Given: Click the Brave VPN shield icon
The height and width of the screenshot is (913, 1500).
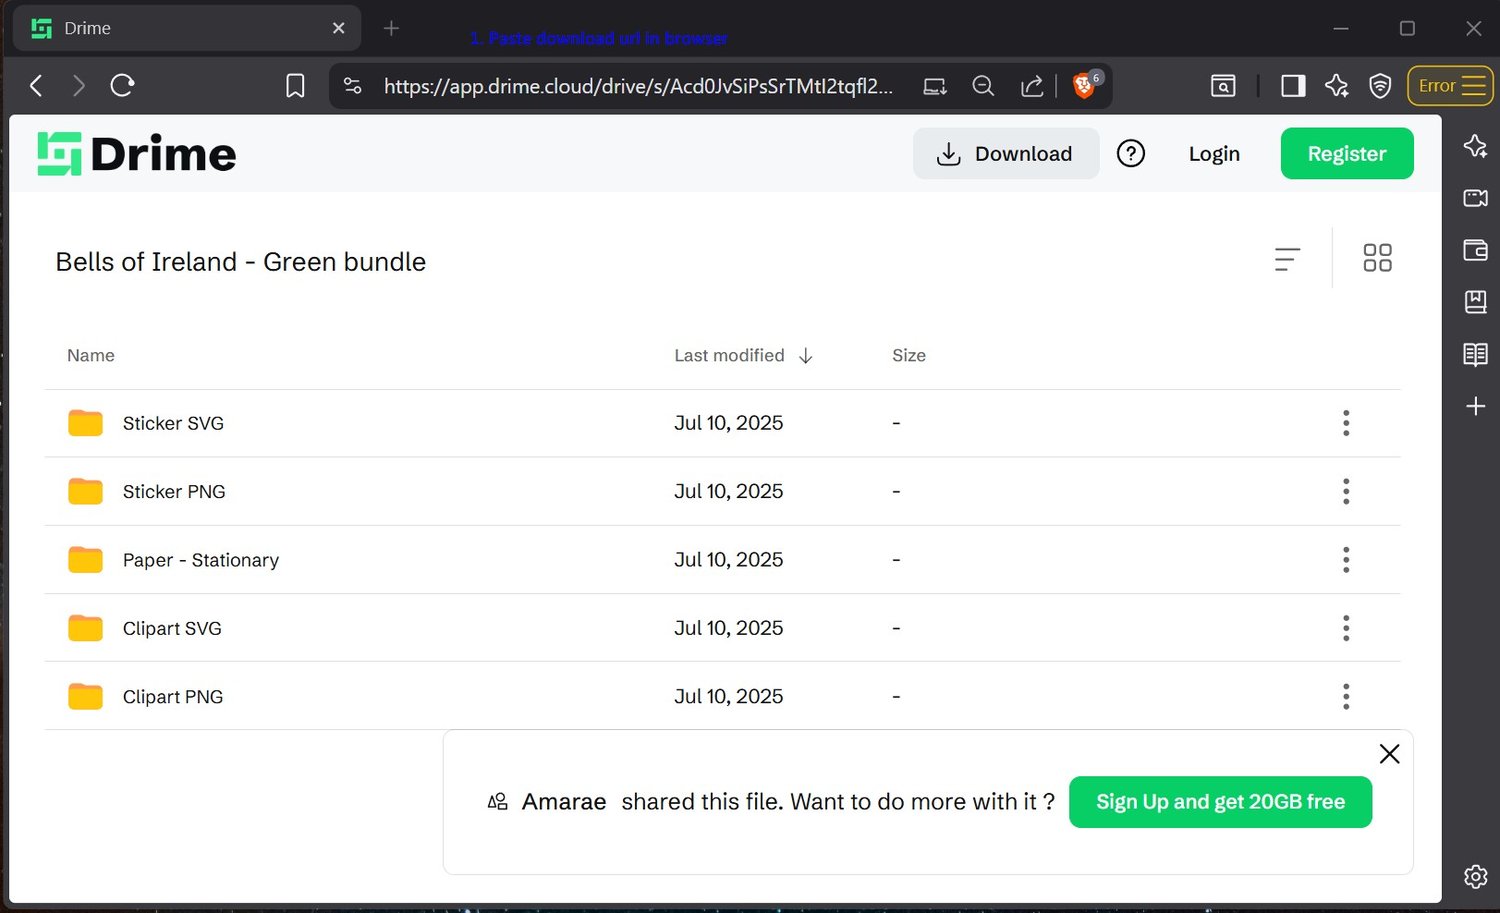Looking at the screenshot, I should pos(1380,86).
